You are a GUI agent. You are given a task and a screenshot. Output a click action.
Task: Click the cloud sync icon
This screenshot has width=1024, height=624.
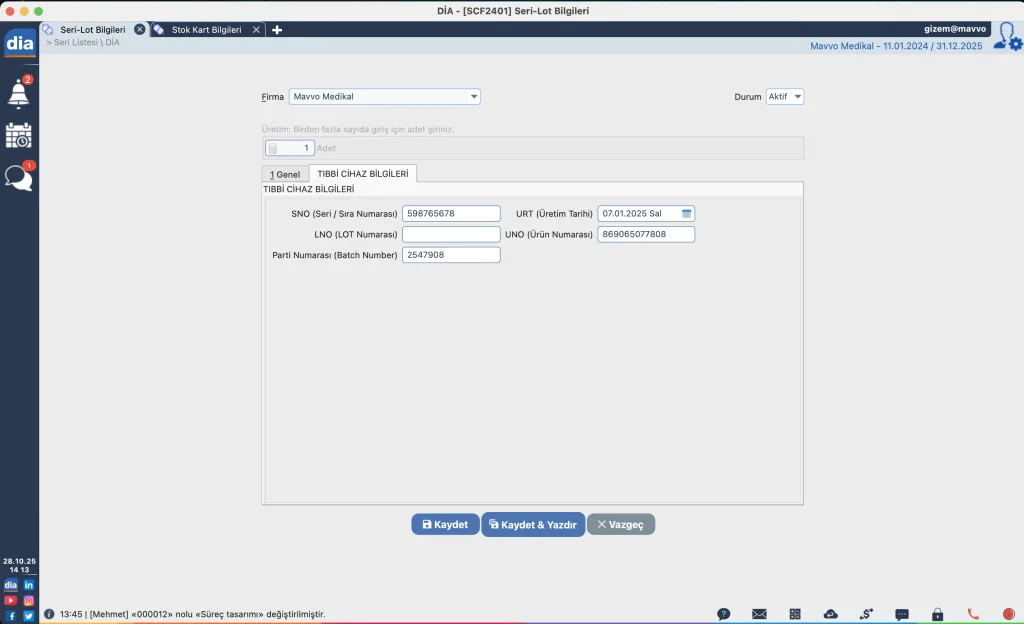click(x=830, y=614)
